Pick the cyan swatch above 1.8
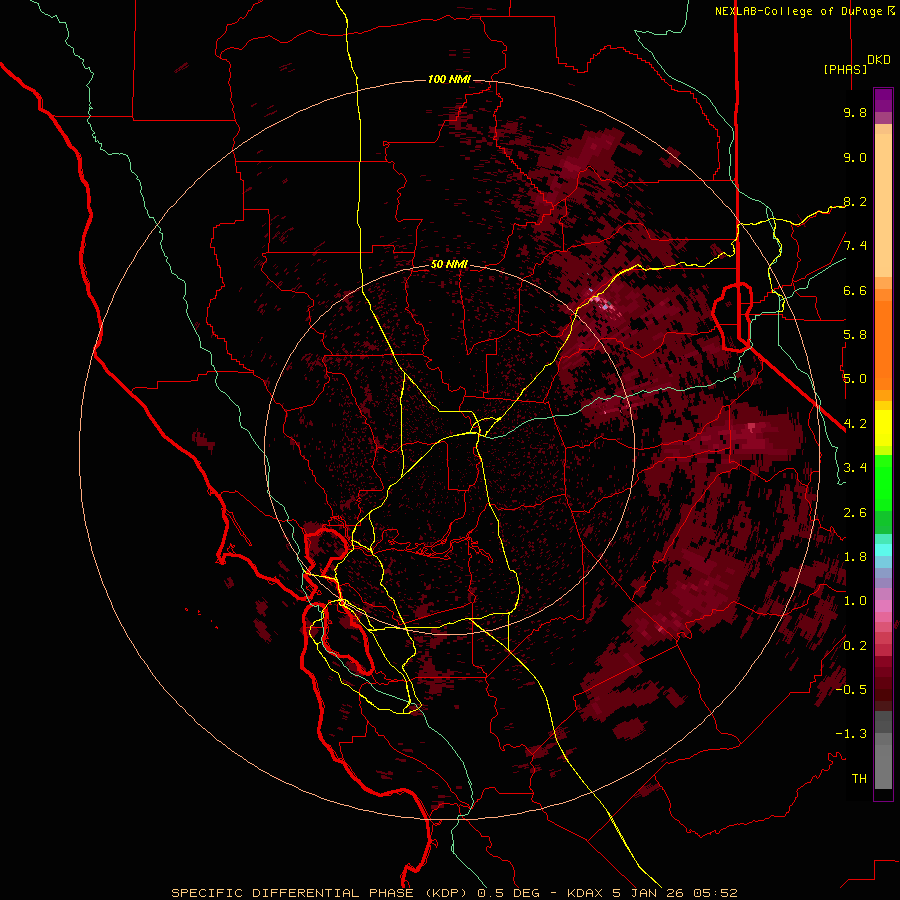 [883, 549]
